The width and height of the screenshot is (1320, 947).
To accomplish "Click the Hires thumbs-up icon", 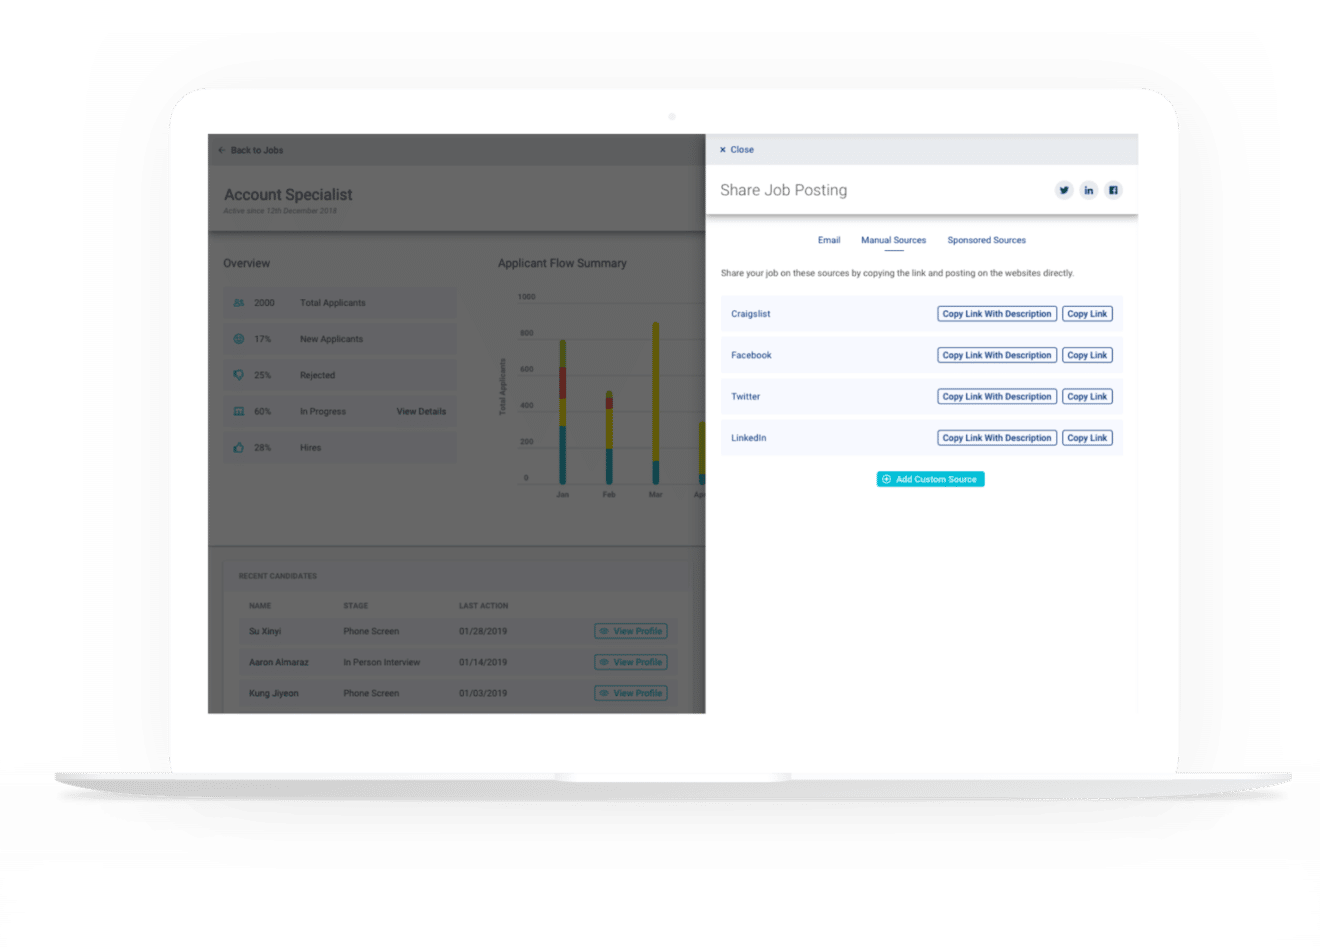I will tap(239, 448).
